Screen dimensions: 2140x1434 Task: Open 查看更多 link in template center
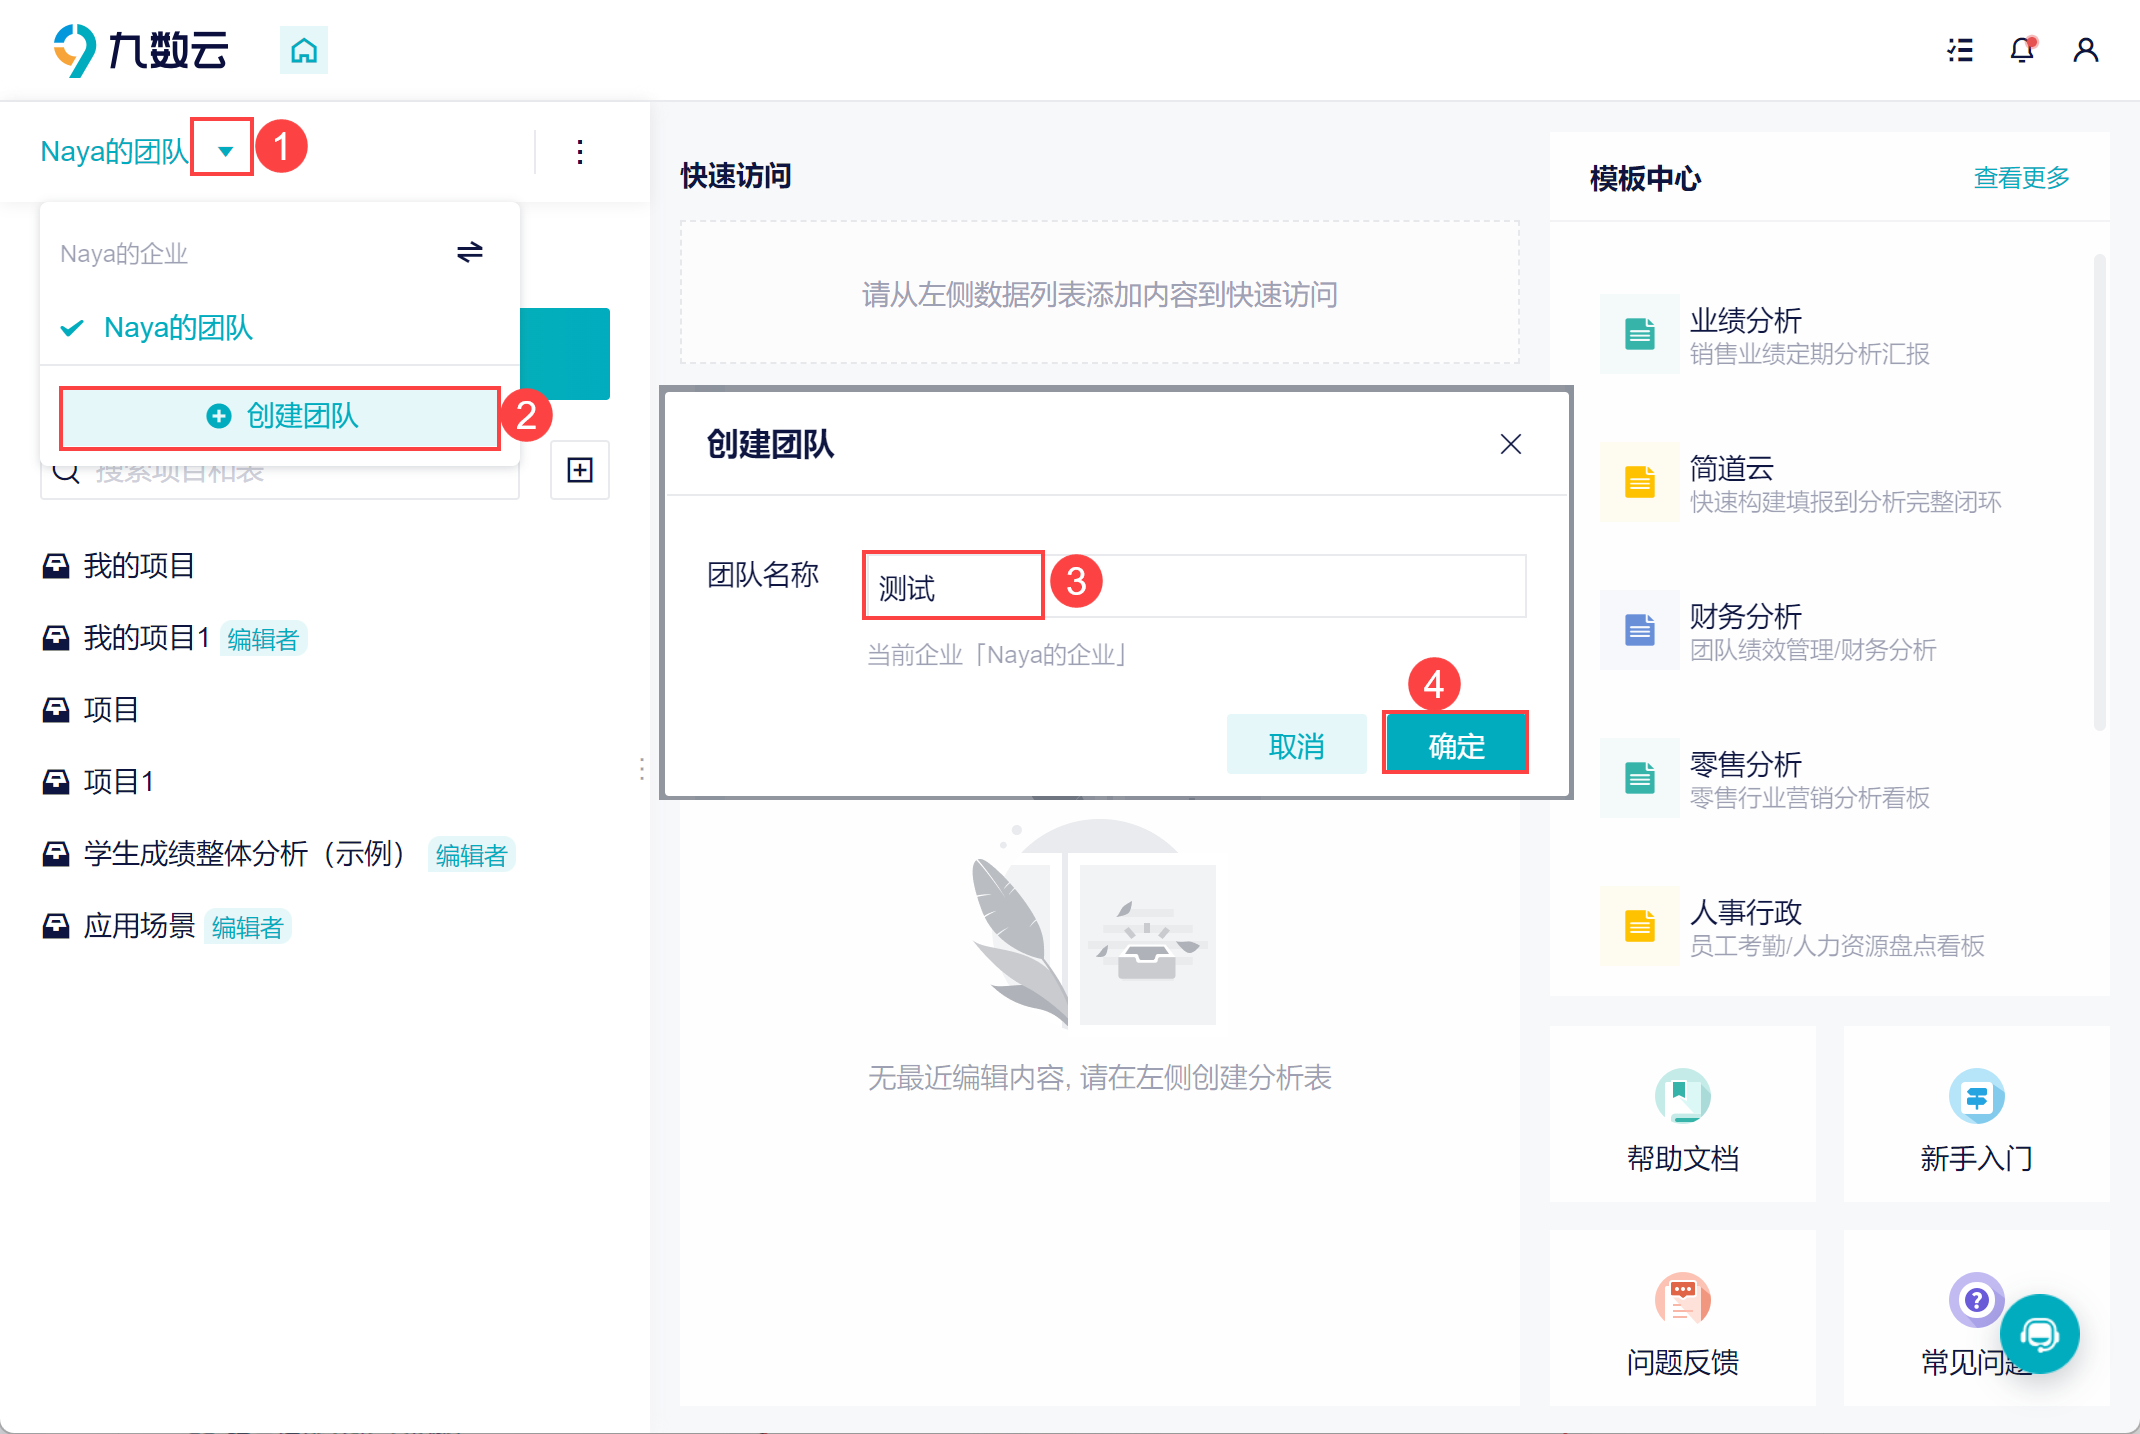(2020, 178)
